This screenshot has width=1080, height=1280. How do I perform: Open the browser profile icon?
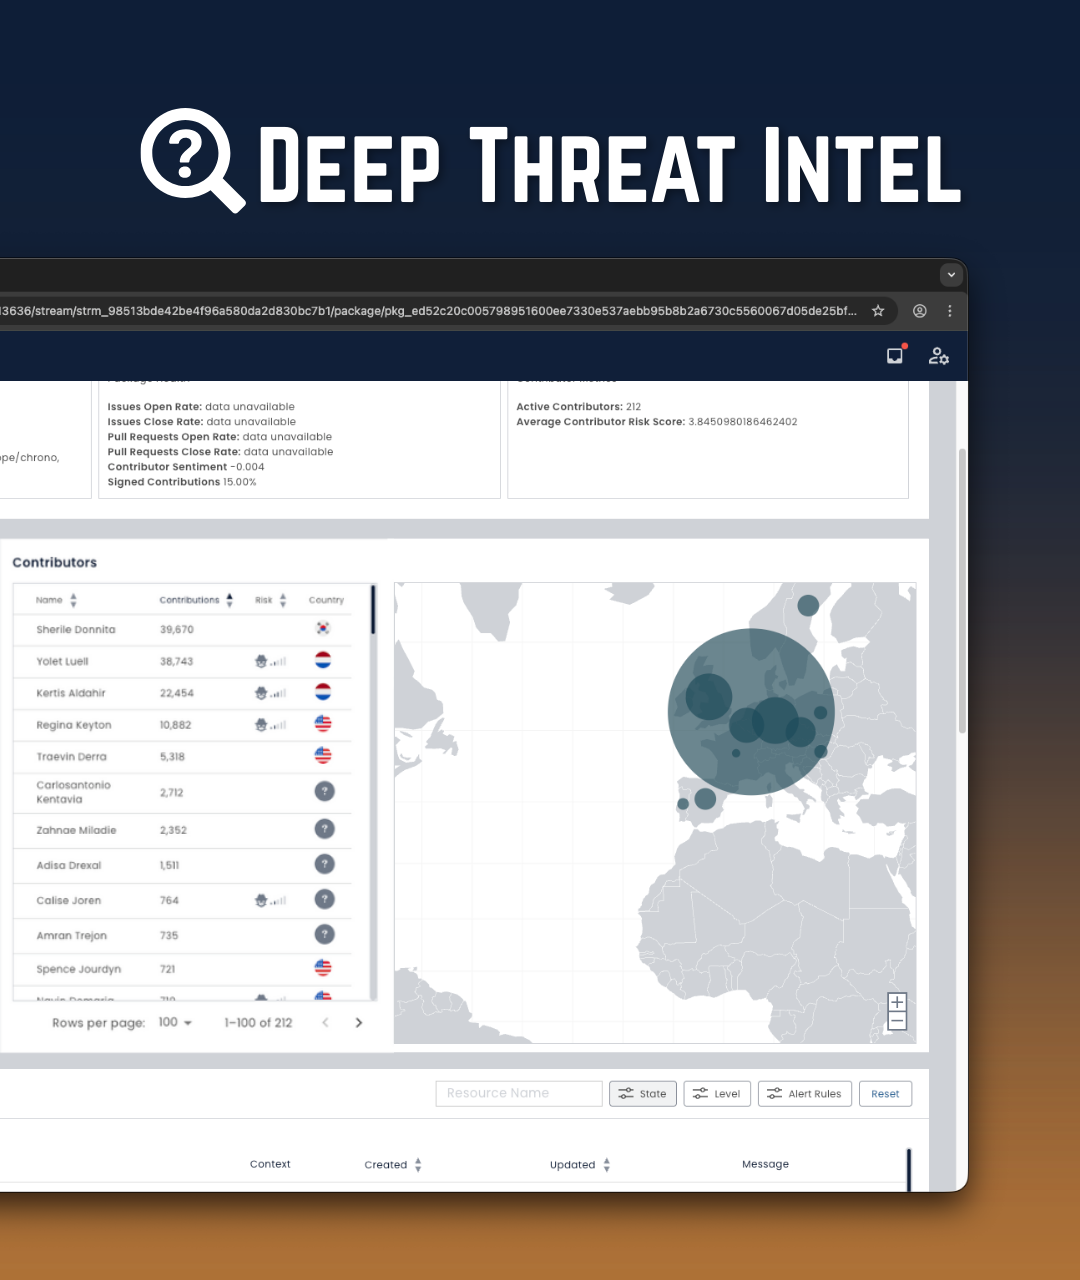click(920, 311)
